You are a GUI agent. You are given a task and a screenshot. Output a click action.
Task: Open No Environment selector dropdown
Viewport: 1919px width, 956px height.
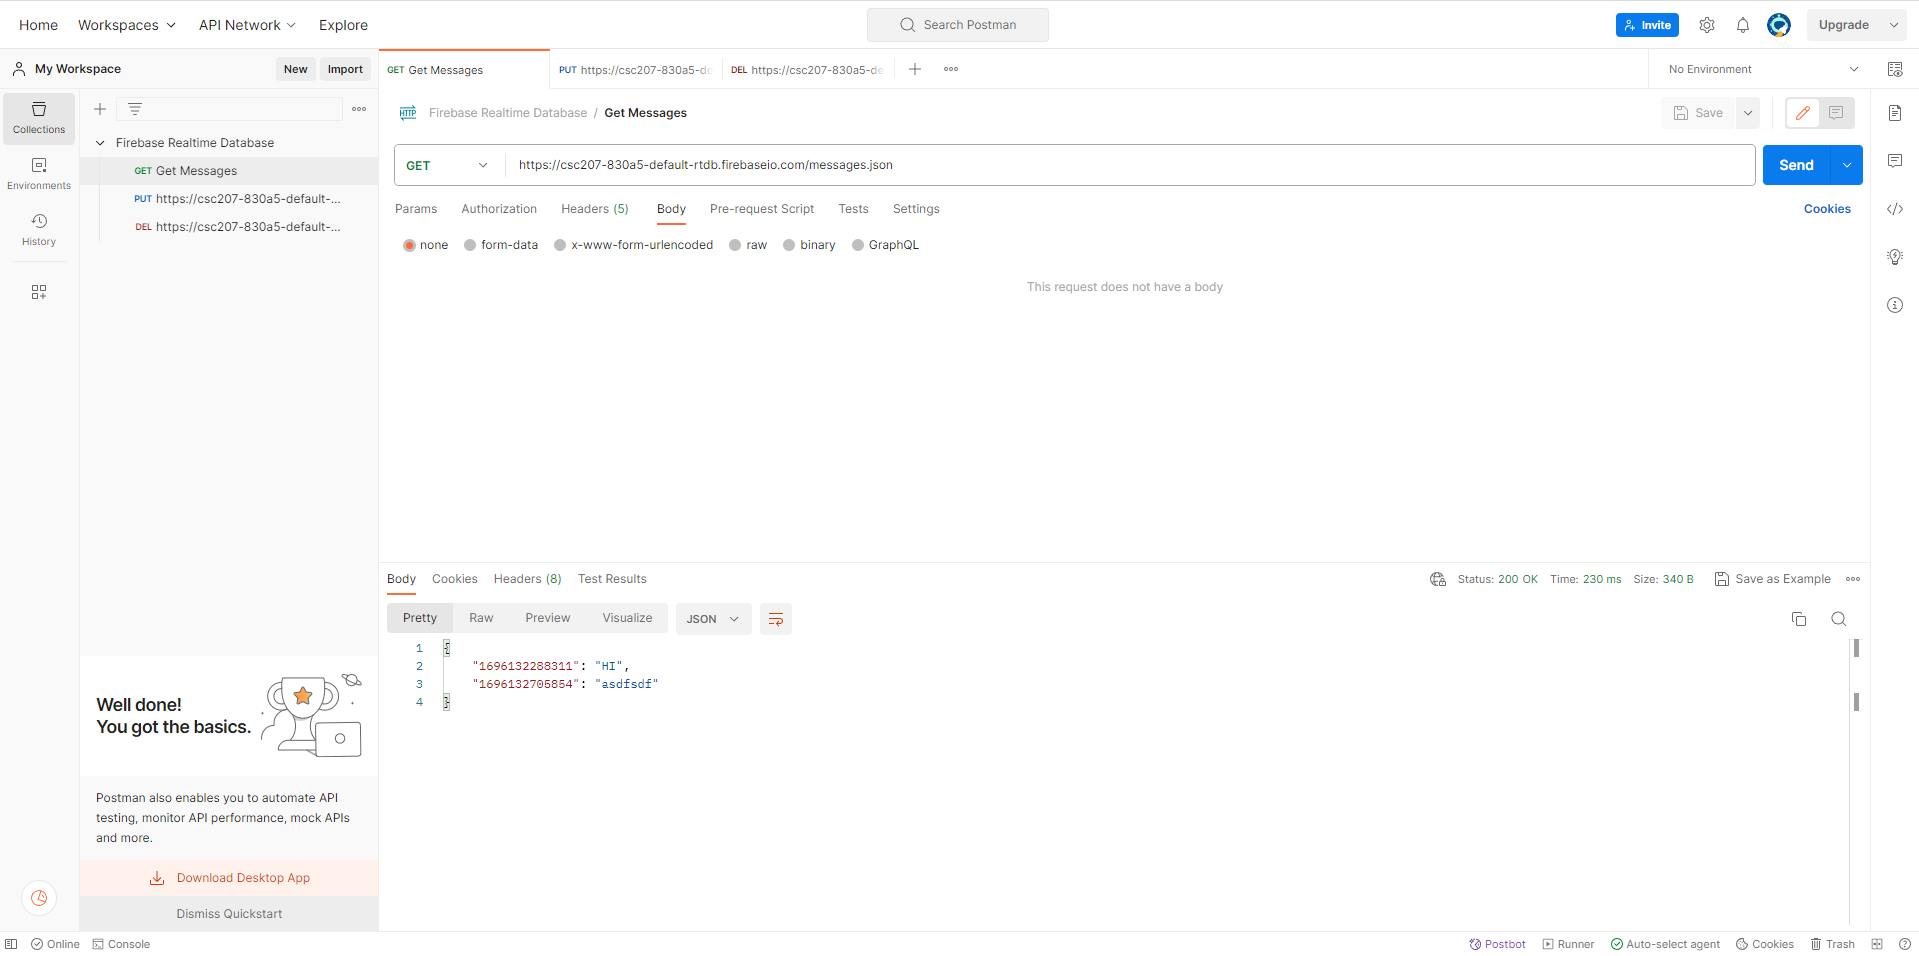(x=1763, y=69)
